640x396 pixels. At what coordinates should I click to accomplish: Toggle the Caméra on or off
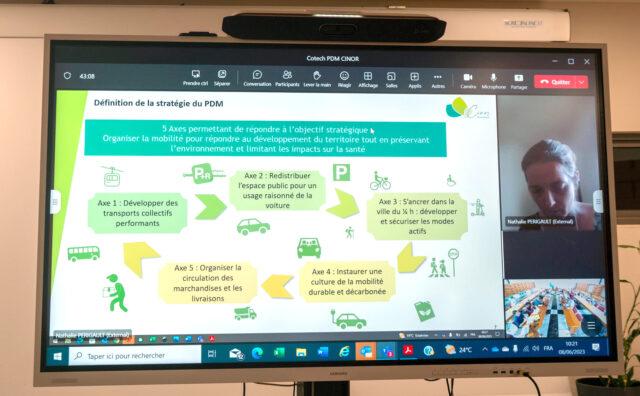click(x=468, y=81)
